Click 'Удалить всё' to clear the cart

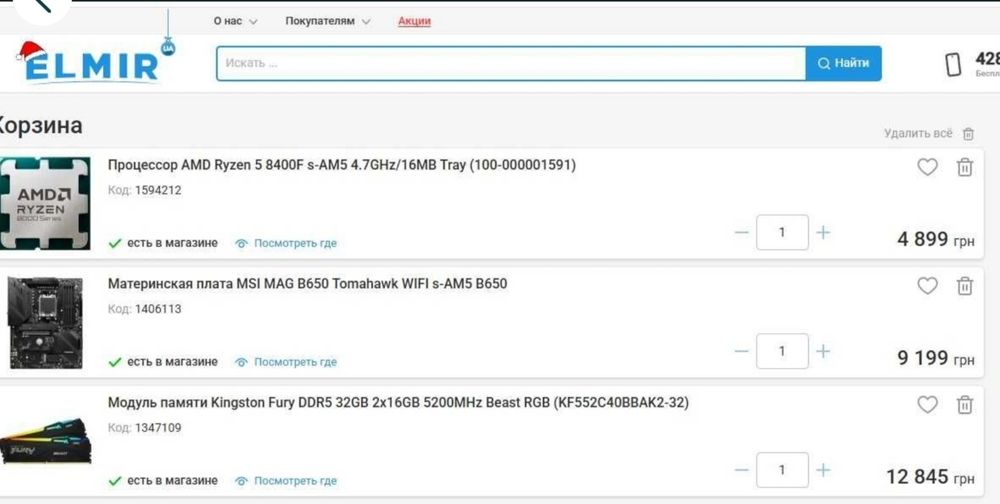click(929, 133)
